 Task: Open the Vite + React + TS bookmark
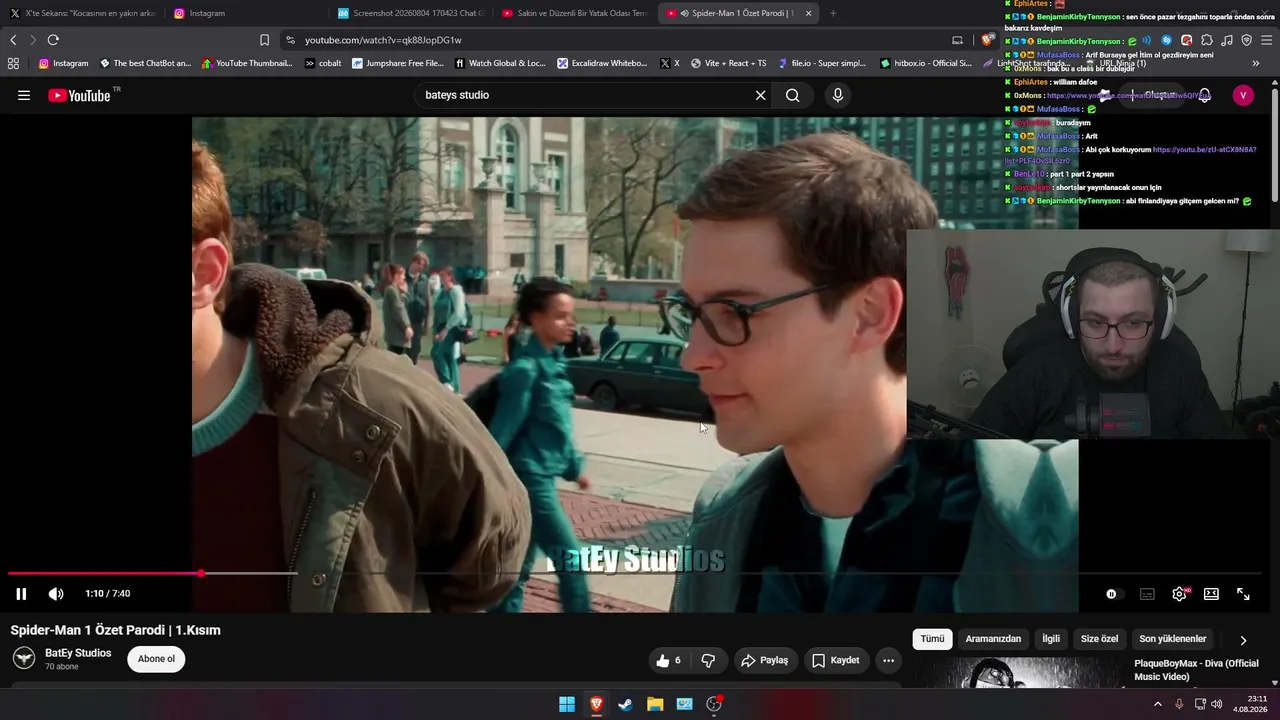(728, 63)
